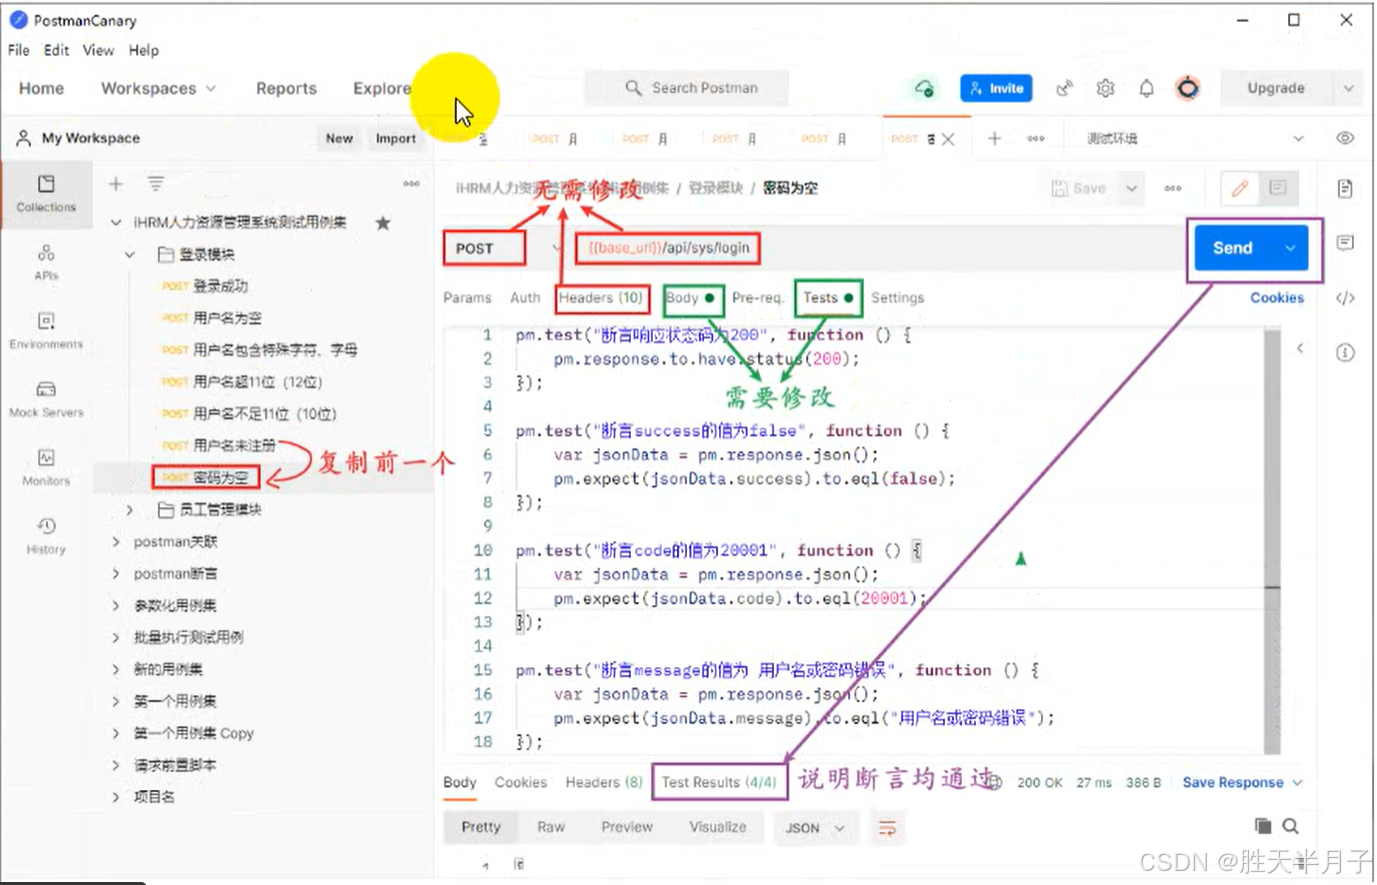1377x885 pixels.
Task: Open the History sidebar panel
Action: [46, 535]
